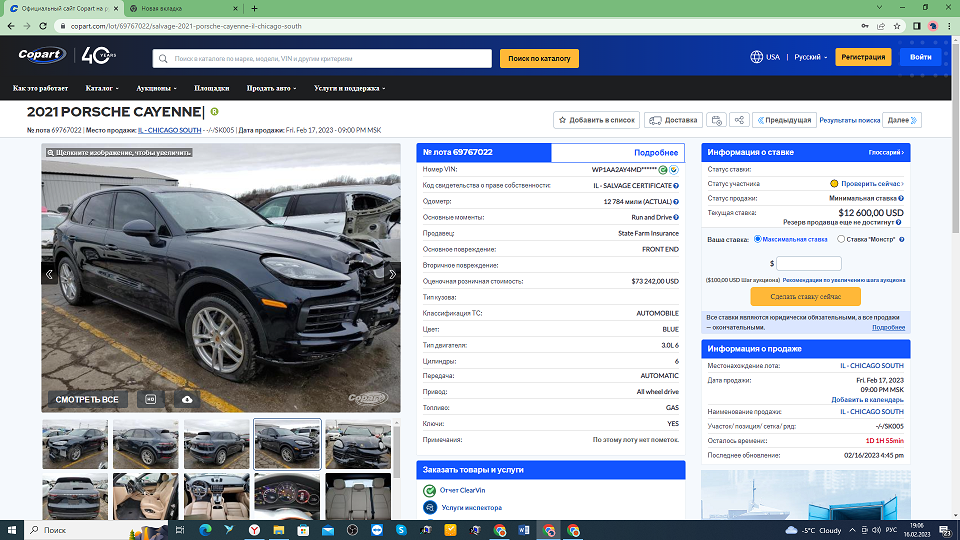Viewport: 960px width, 540px height.
Task: Click the search magnifier icon in catalog field
Action: (x=163, y=59)
